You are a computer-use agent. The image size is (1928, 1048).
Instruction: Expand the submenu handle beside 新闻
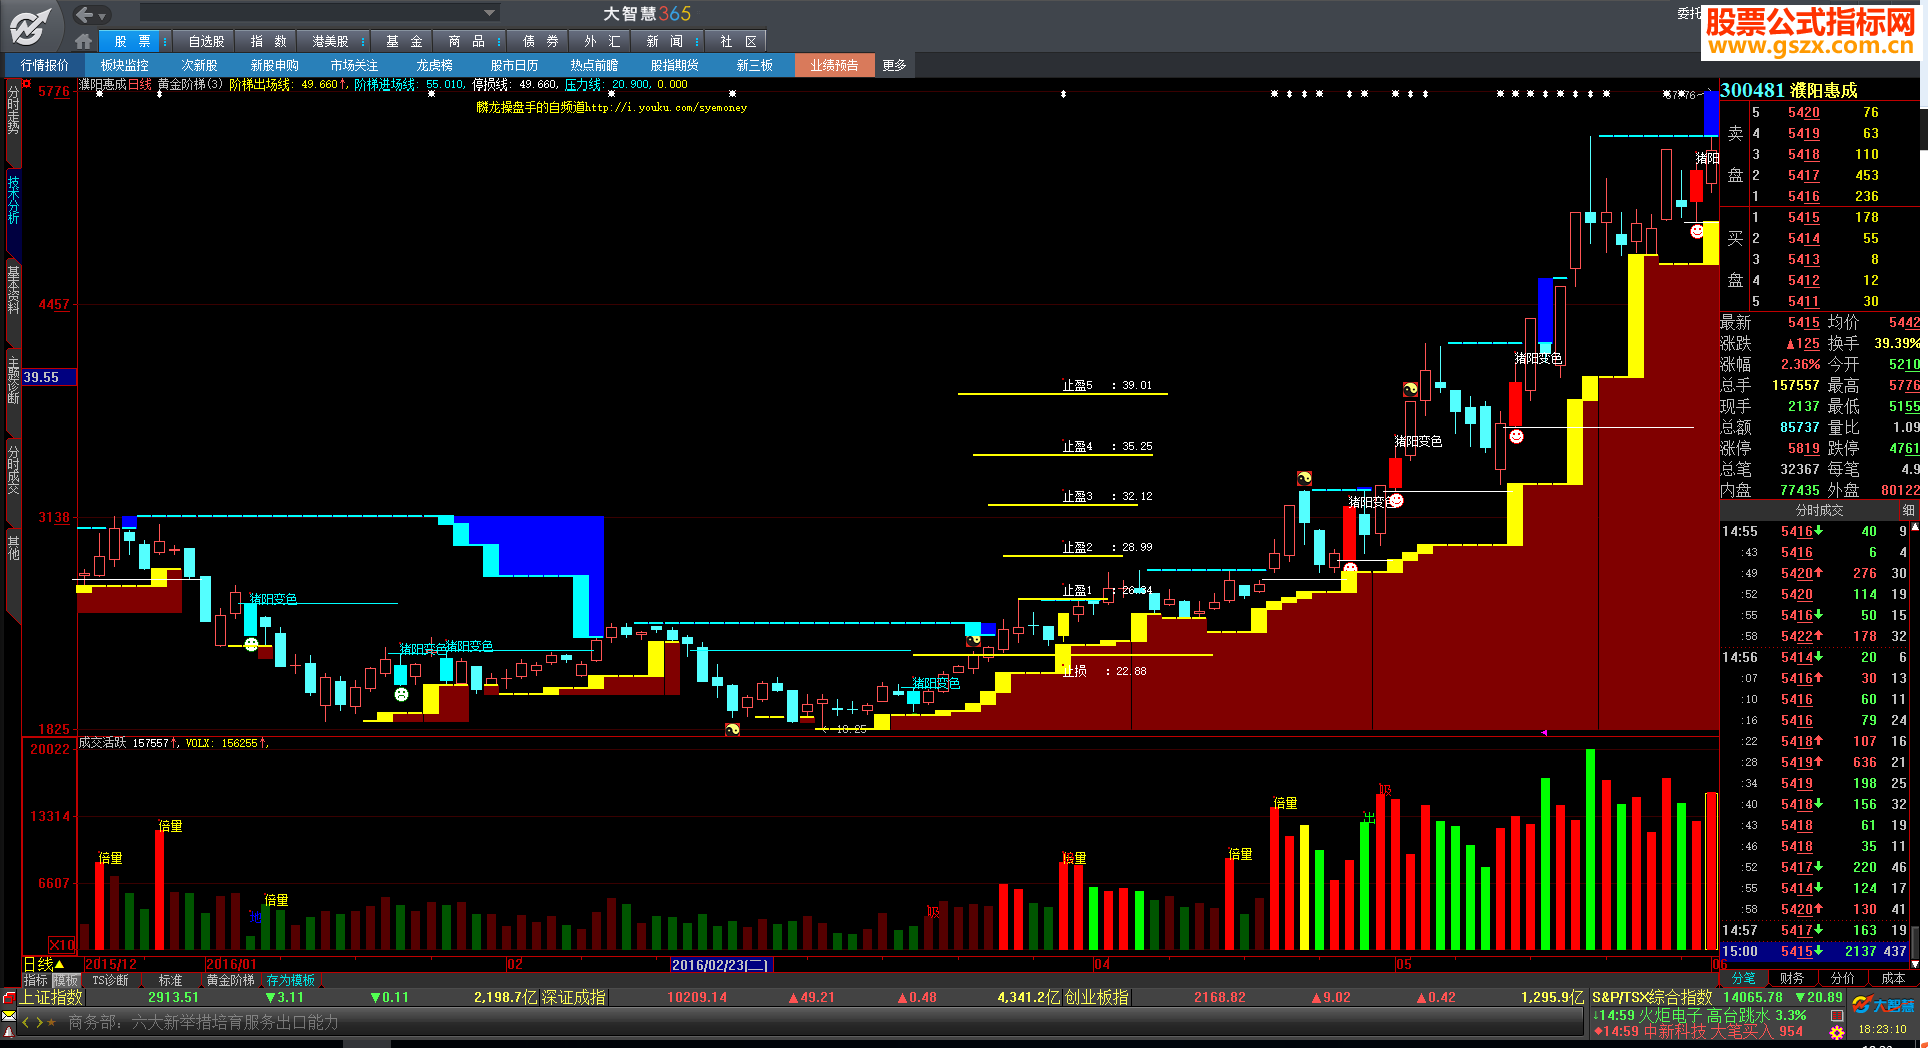pyautogui.click(x=698, y=41)
